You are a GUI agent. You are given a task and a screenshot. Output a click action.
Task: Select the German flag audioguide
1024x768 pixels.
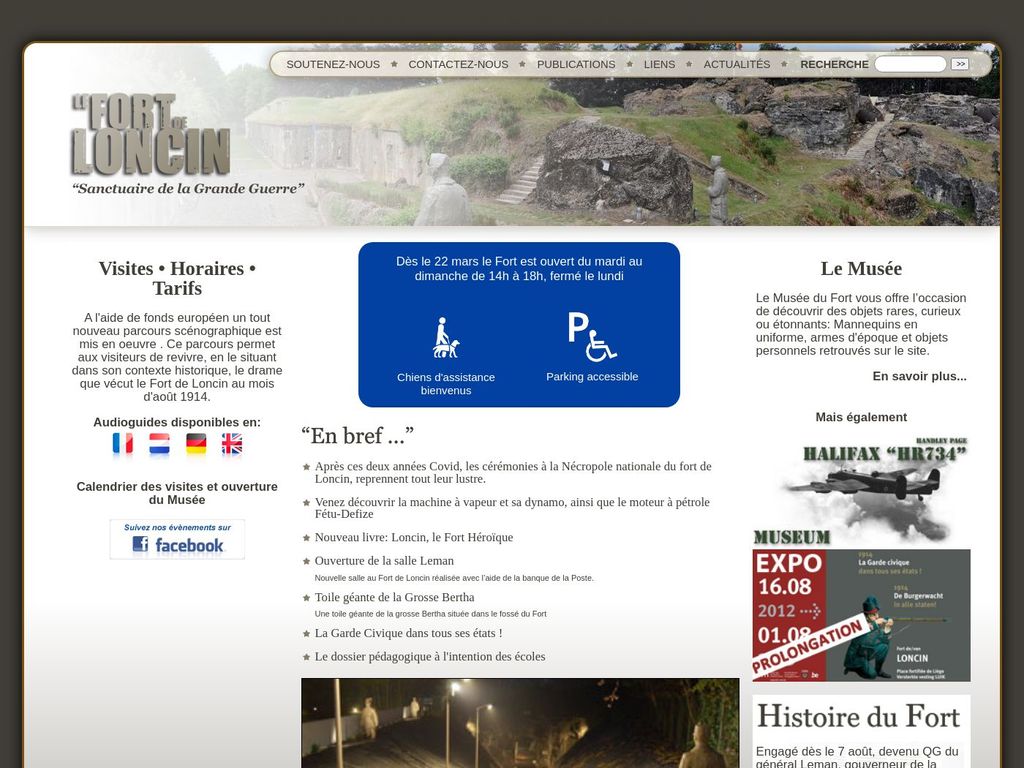click(x=196, y=444)
